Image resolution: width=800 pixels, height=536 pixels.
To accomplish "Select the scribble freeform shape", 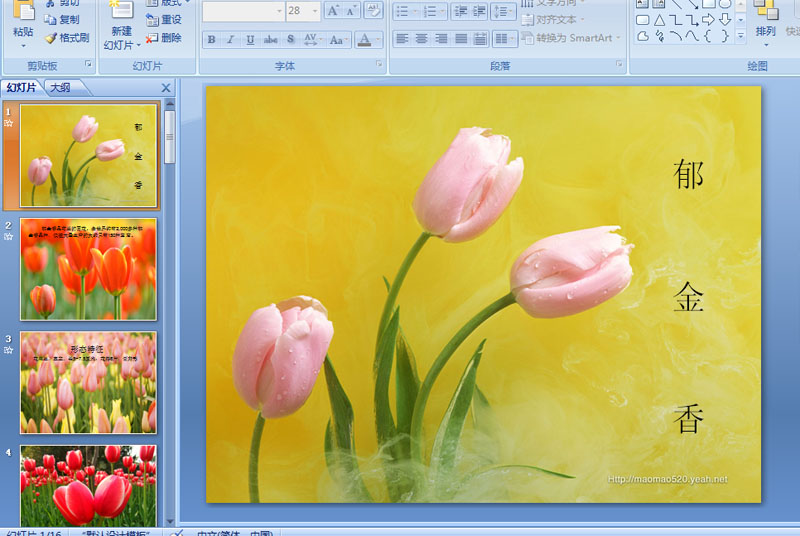I will [659, 36].
